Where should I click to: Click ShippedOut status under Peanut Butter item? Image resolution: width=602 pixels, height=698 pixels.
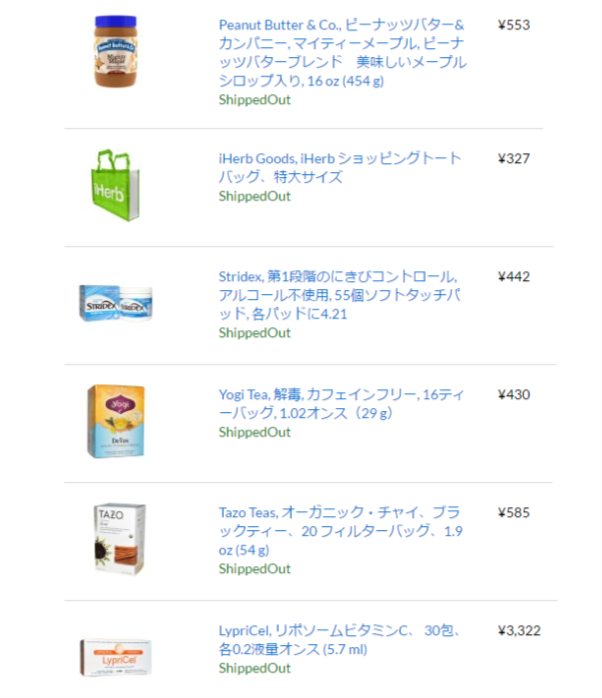[255, 100]
